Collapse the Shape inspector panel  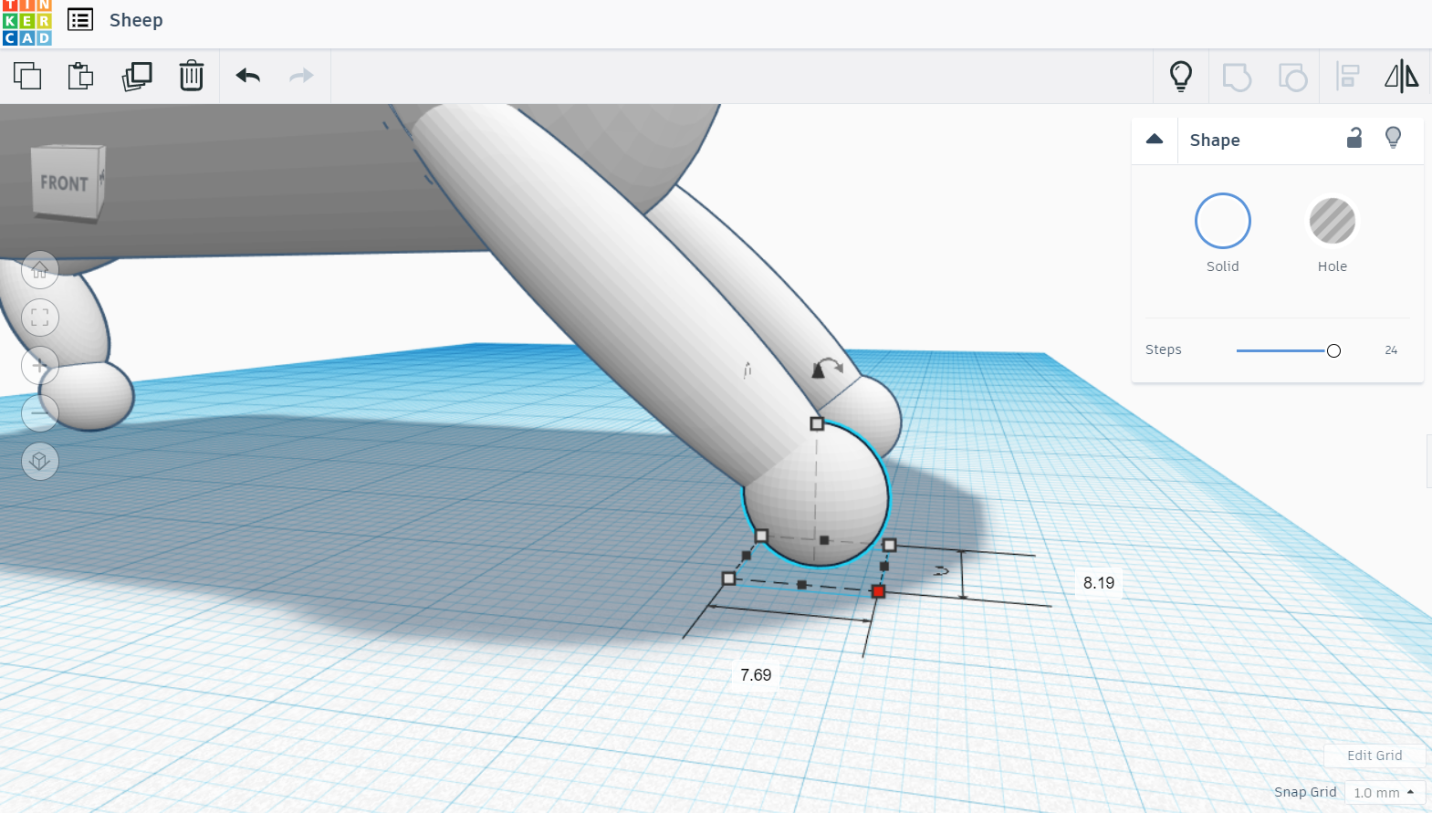1154,140
